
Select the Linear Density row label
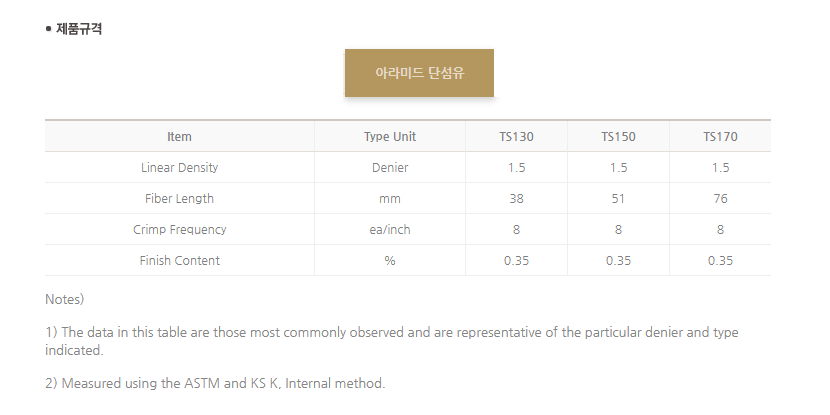click(x=179, y=167)
